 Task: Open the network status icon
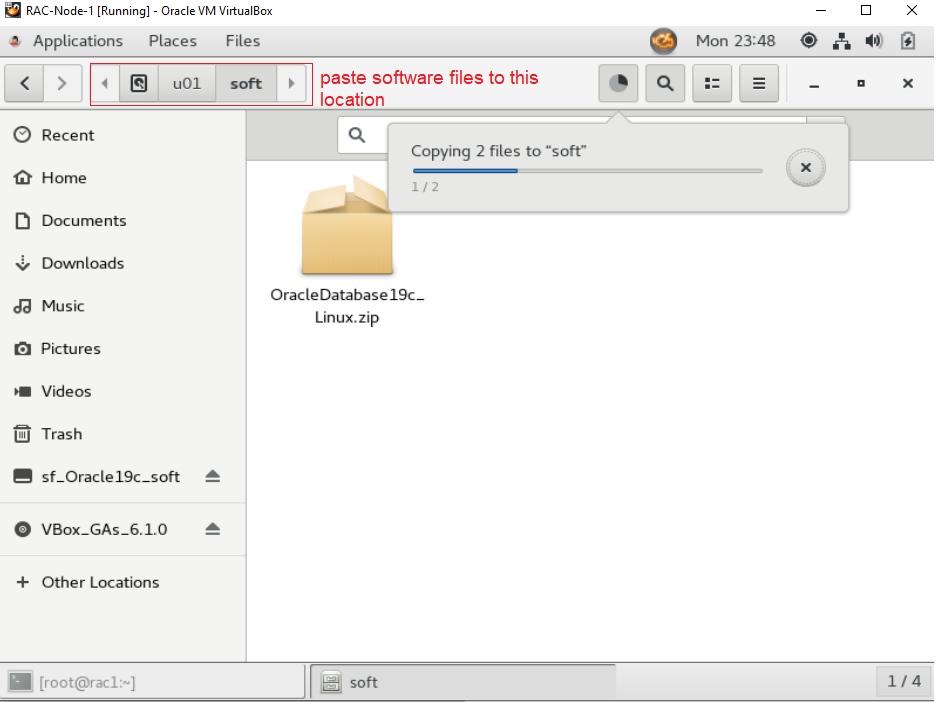pos(841,41)
